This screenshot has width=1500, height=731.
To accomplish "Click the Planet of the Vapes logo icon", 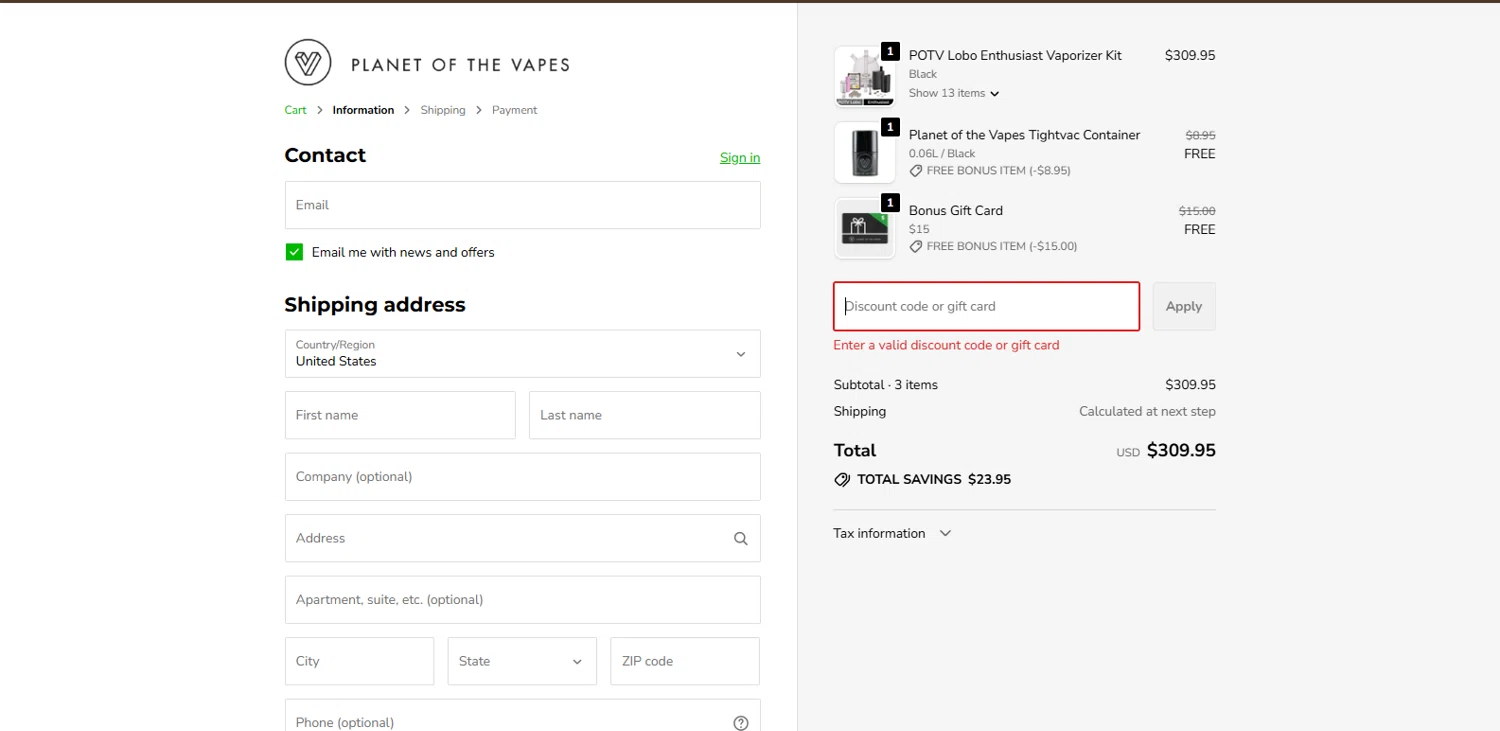I will (x=308, y=63).
